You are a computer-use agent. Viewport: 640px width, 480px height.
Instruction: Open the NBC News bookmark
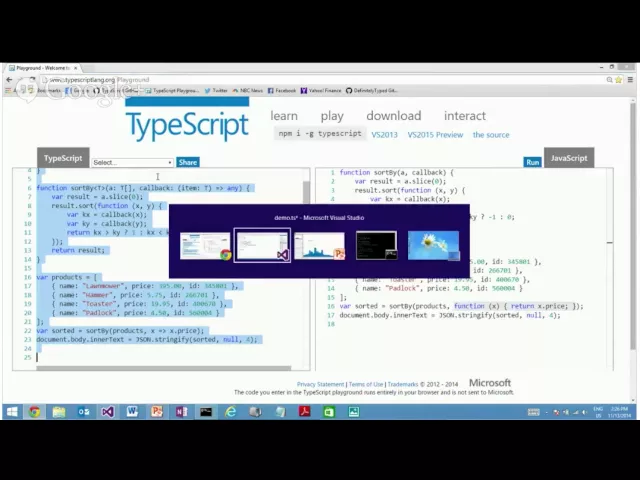click(247, 91)
